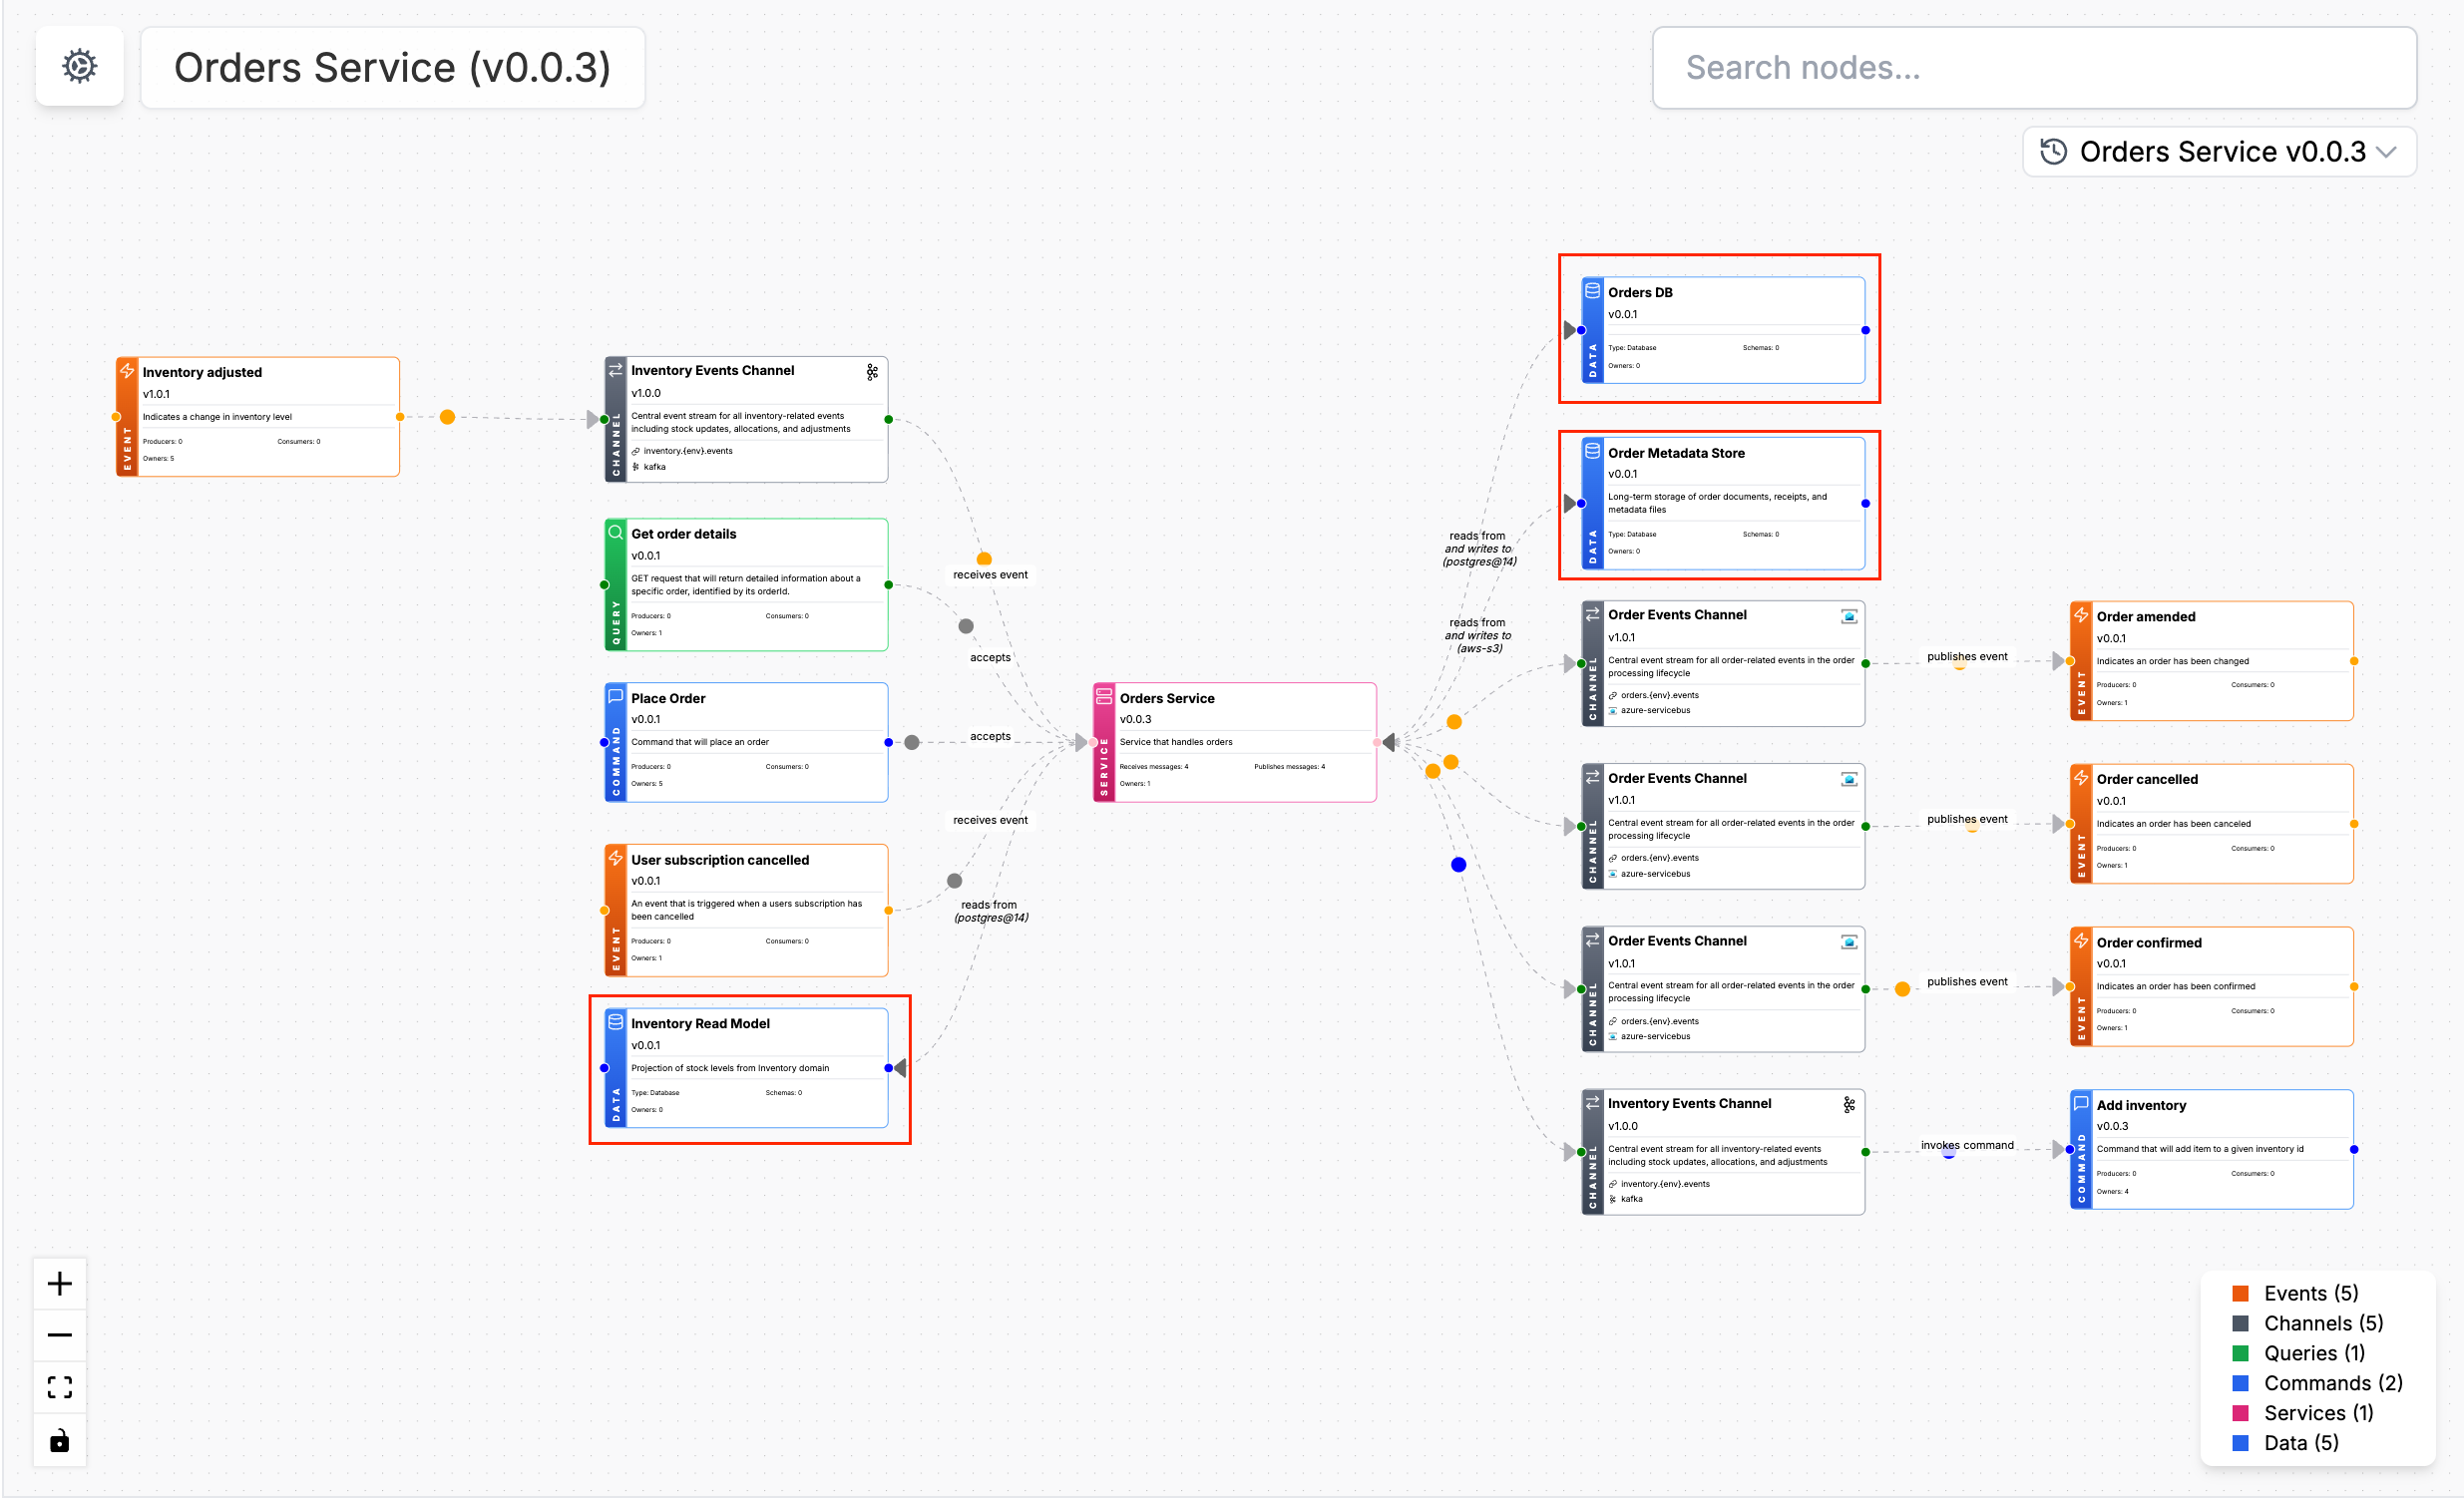Click the lightning icon on Inventory adjusted node
The height and width of the screenshot is (1498, 2464).
[127, 371]
